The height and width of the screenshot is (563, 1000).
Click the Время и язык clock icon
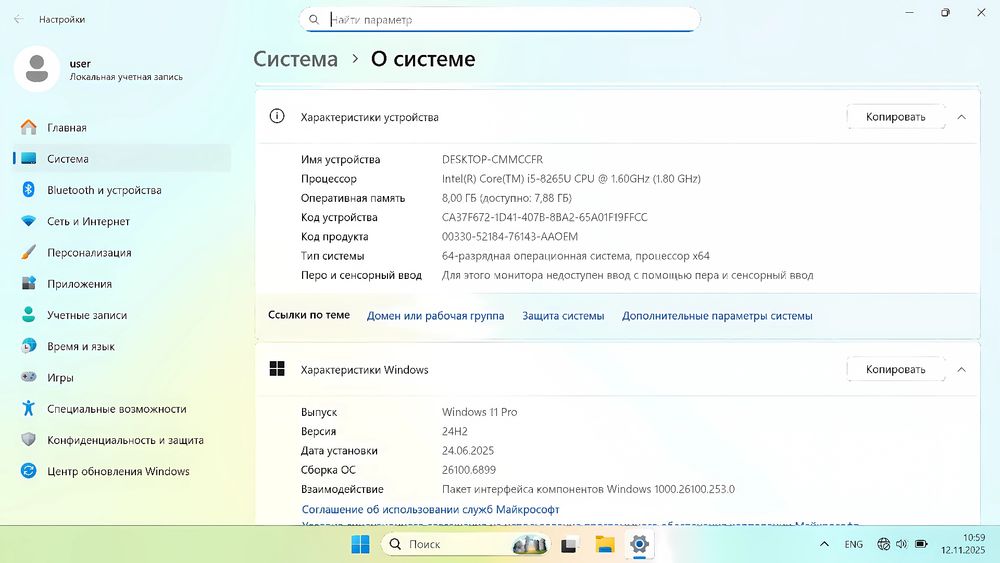29,346
